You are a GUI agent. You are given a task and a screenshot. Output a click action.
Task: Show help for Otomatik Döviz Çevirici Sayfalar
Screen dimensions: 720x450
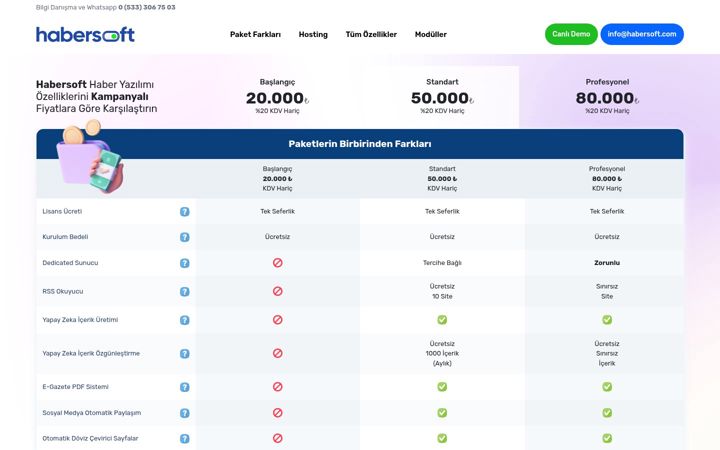click(185, 439)
